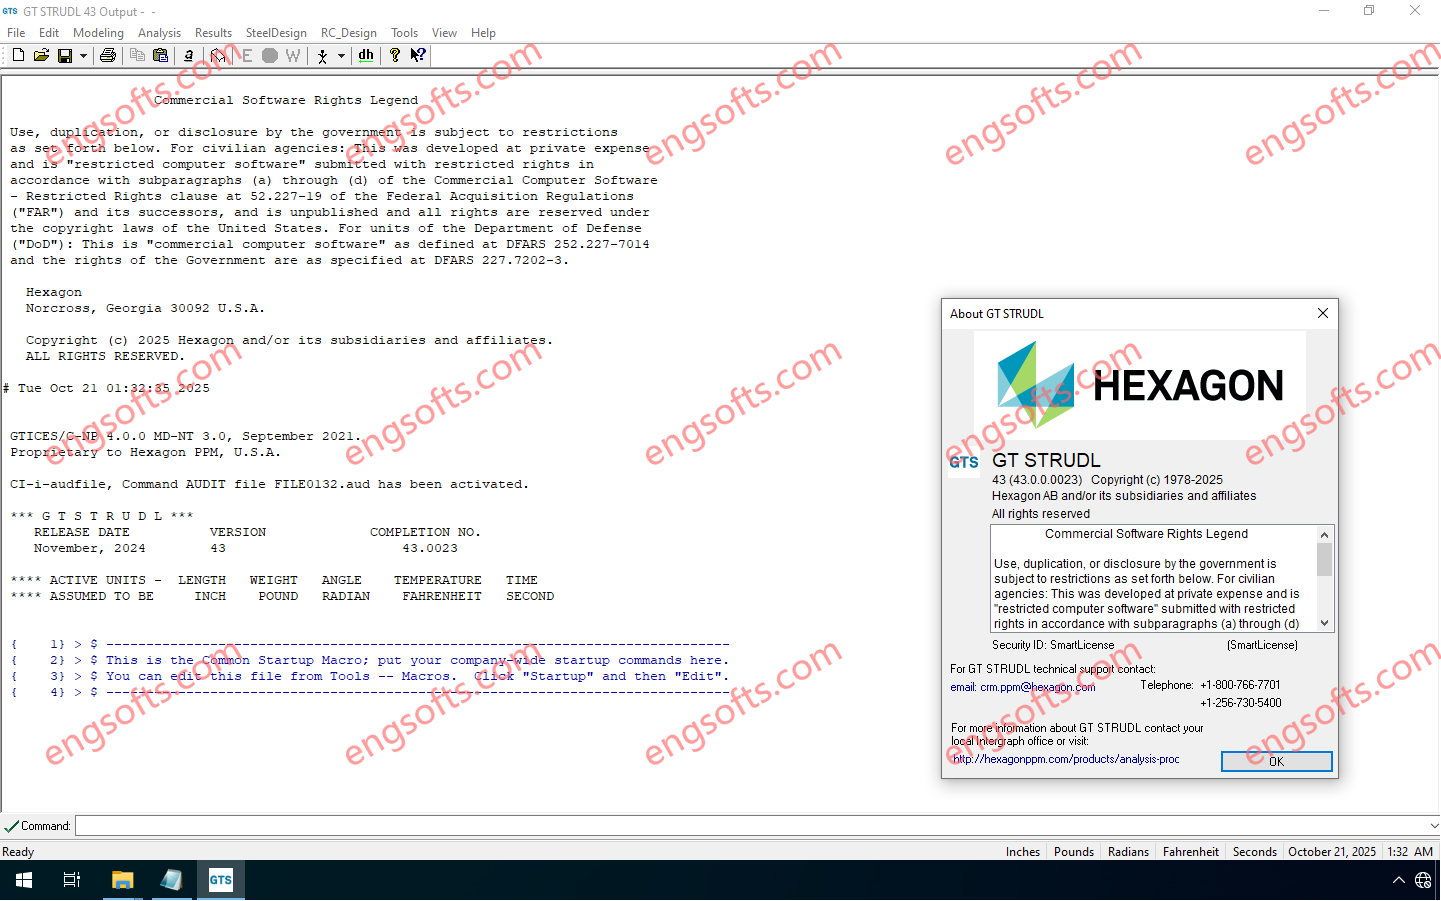Activate context-sensitive help arrow icon
This screenshot has width=1441, height=901.
[x=417, y=55]
